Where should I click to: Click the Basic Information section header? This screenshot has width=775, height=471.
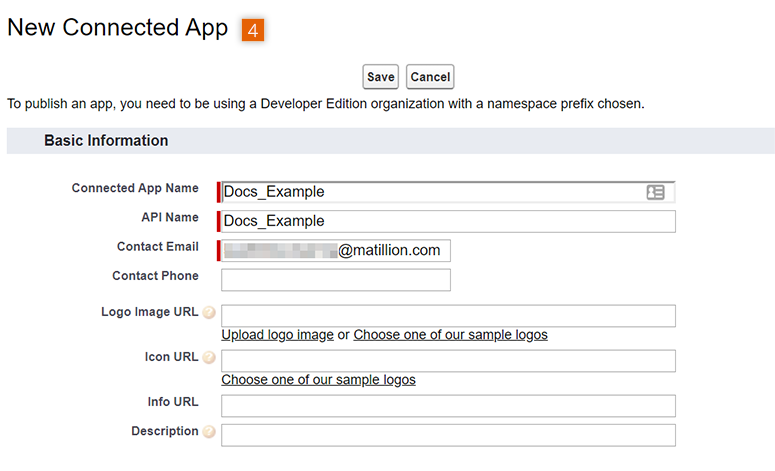pyautogui.click(x=390, y=141)
